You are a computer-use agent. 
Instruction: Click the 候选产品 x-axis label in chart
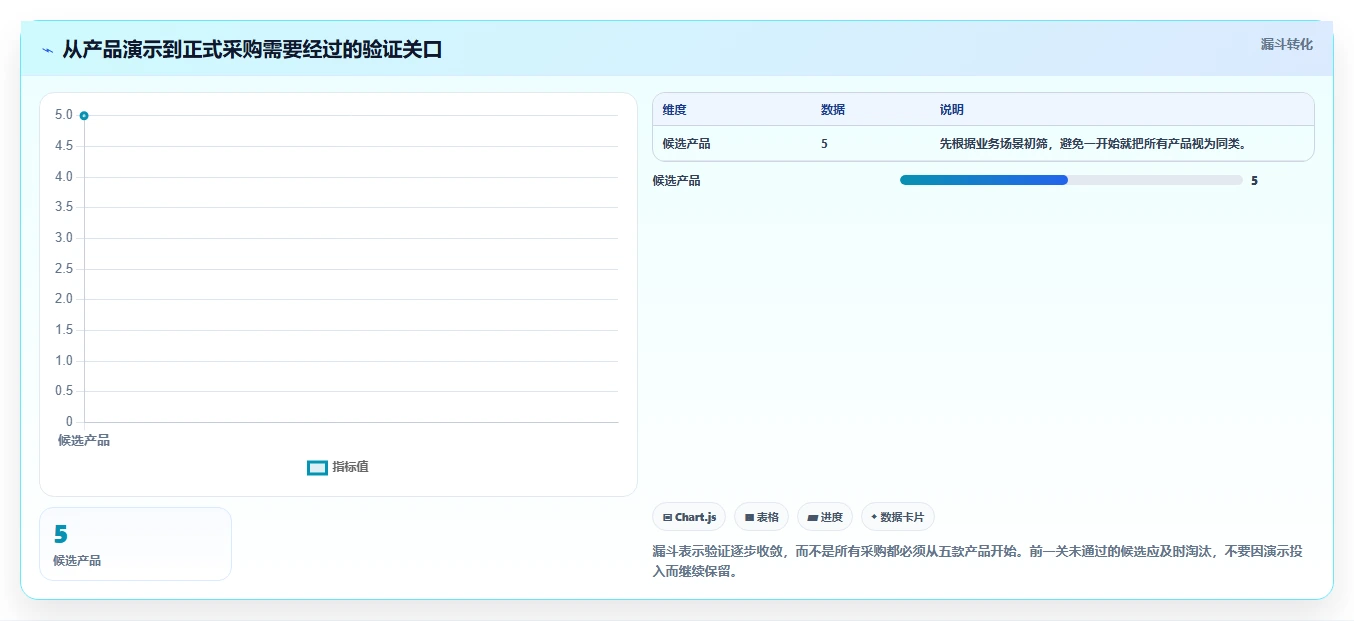[x=84, y=440]
